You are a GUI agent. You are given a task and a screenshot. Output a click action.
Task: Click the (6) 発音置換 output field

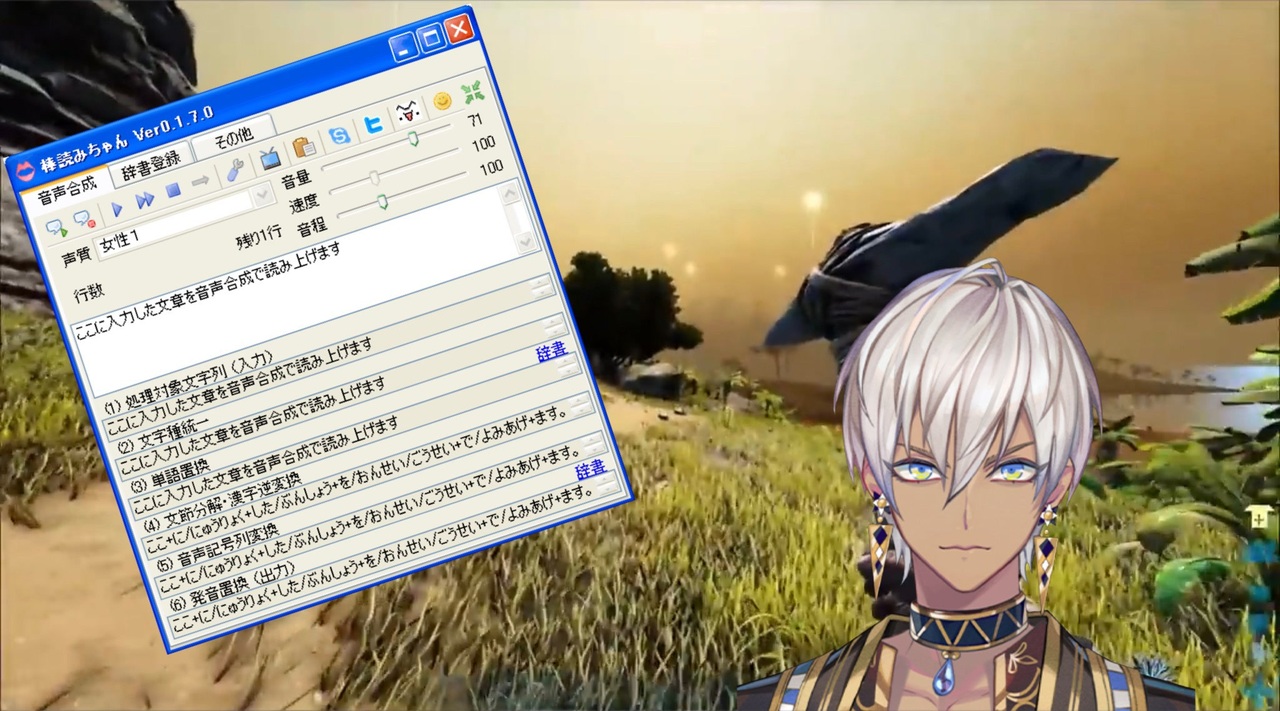(396, 556)
